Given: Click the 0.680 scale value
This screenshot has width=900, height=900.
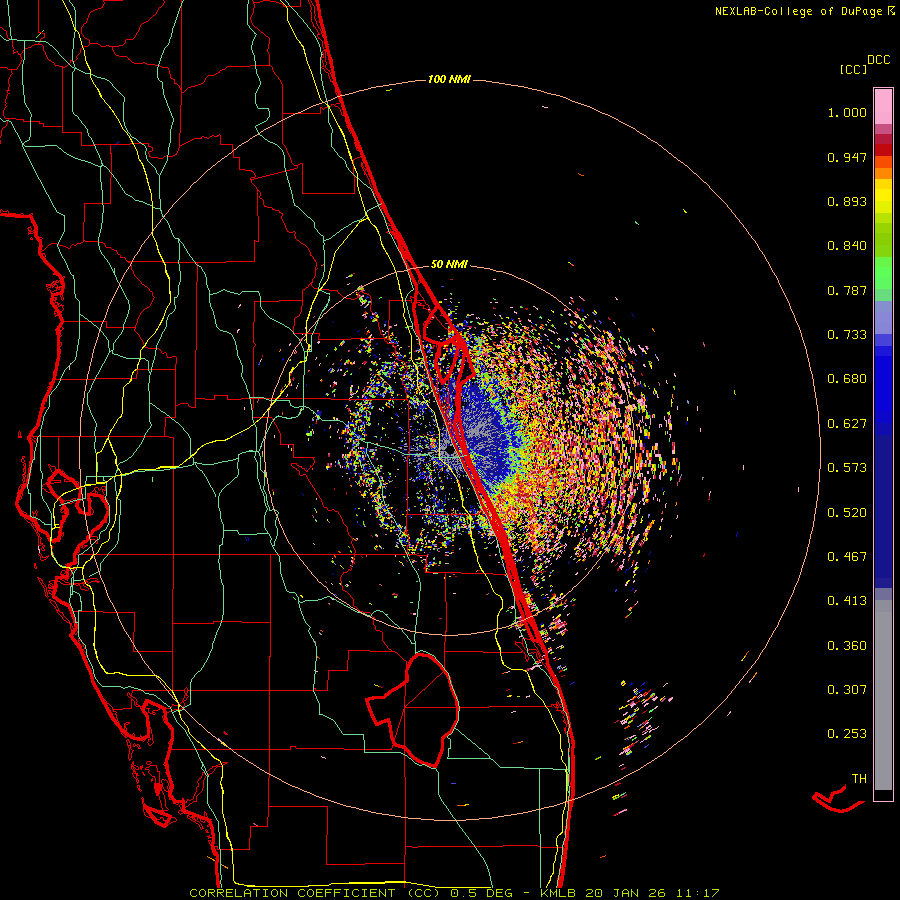Looking at the screenshot, I should click(x=847, y=379).
